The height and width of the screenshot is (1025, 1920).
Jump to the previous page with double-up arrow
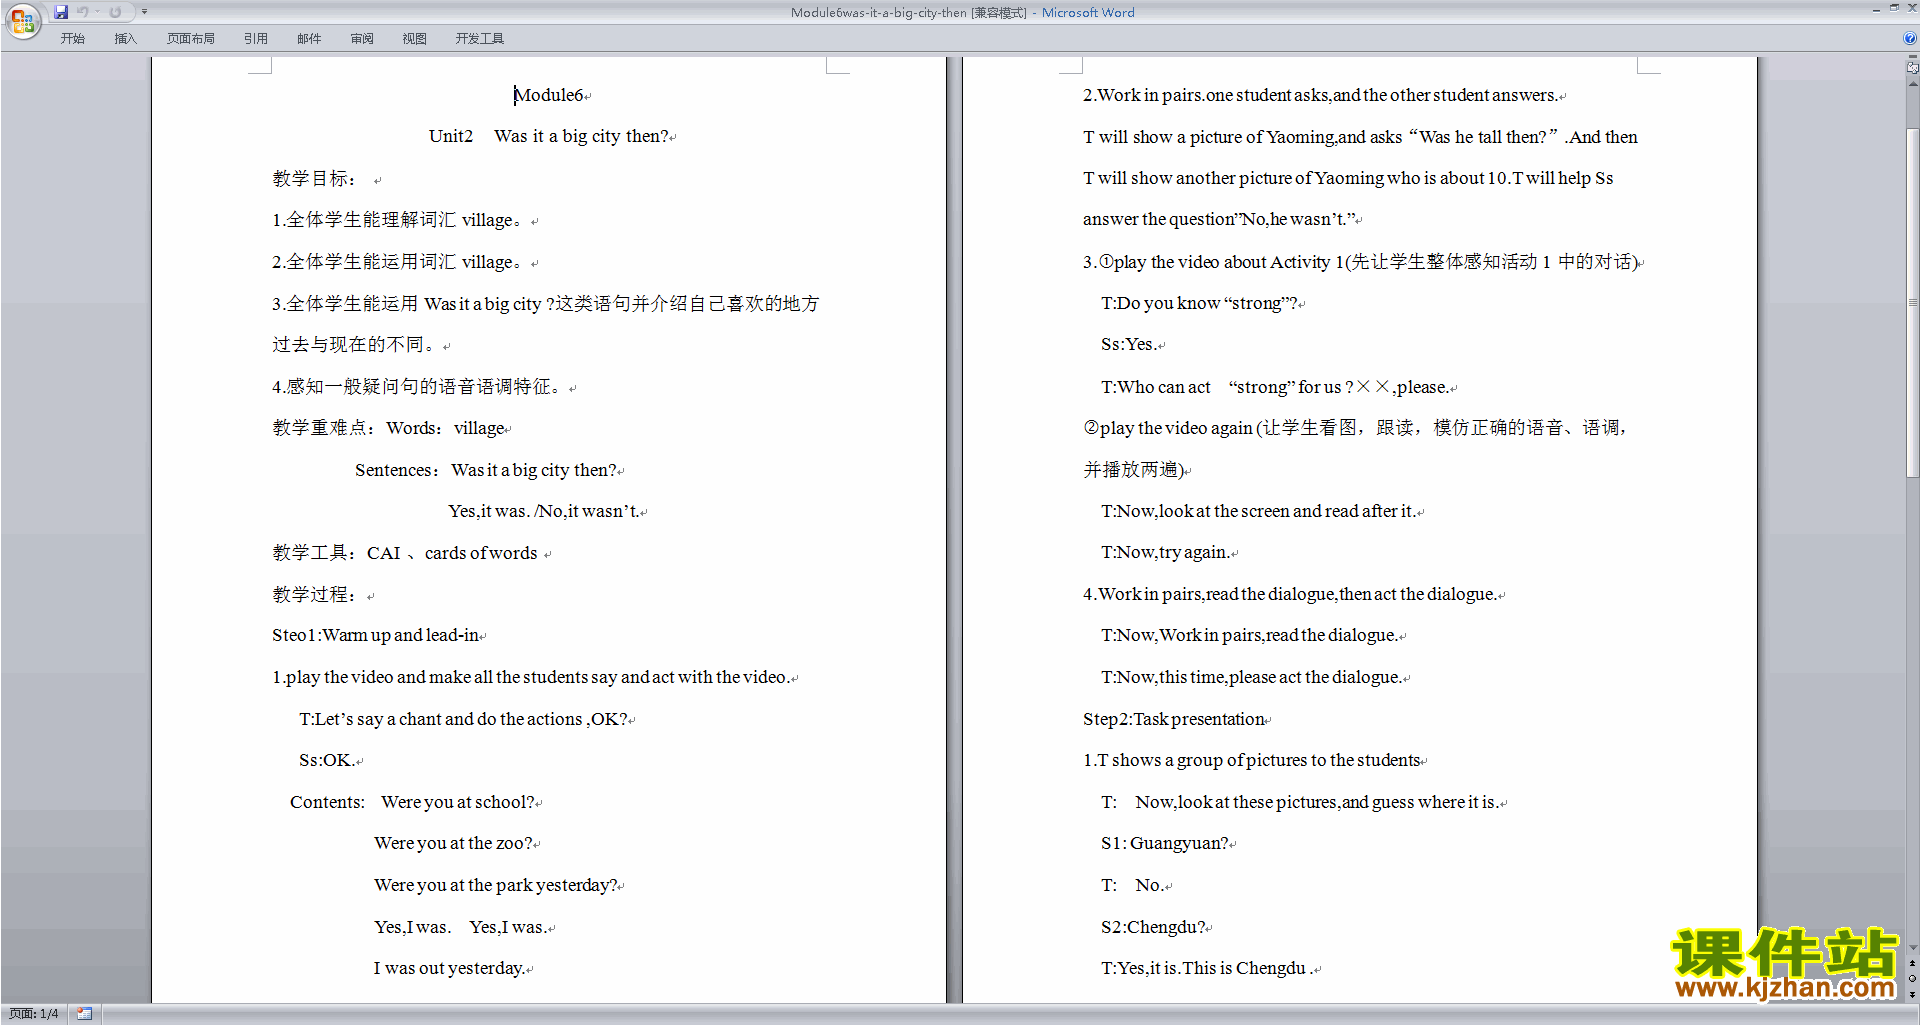click(x=1912, y=963)
